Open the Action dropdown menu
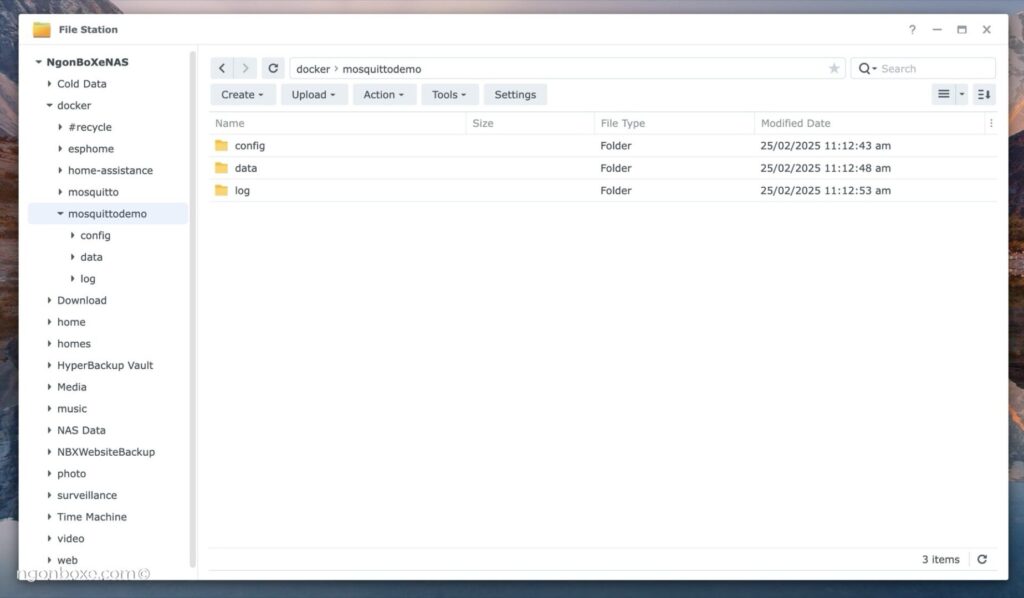 coord(384,95)
